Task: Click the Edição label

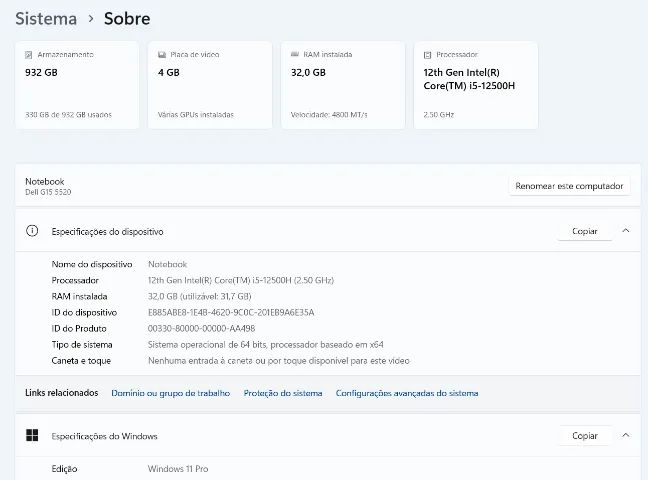Action: [x=64, y=469]
